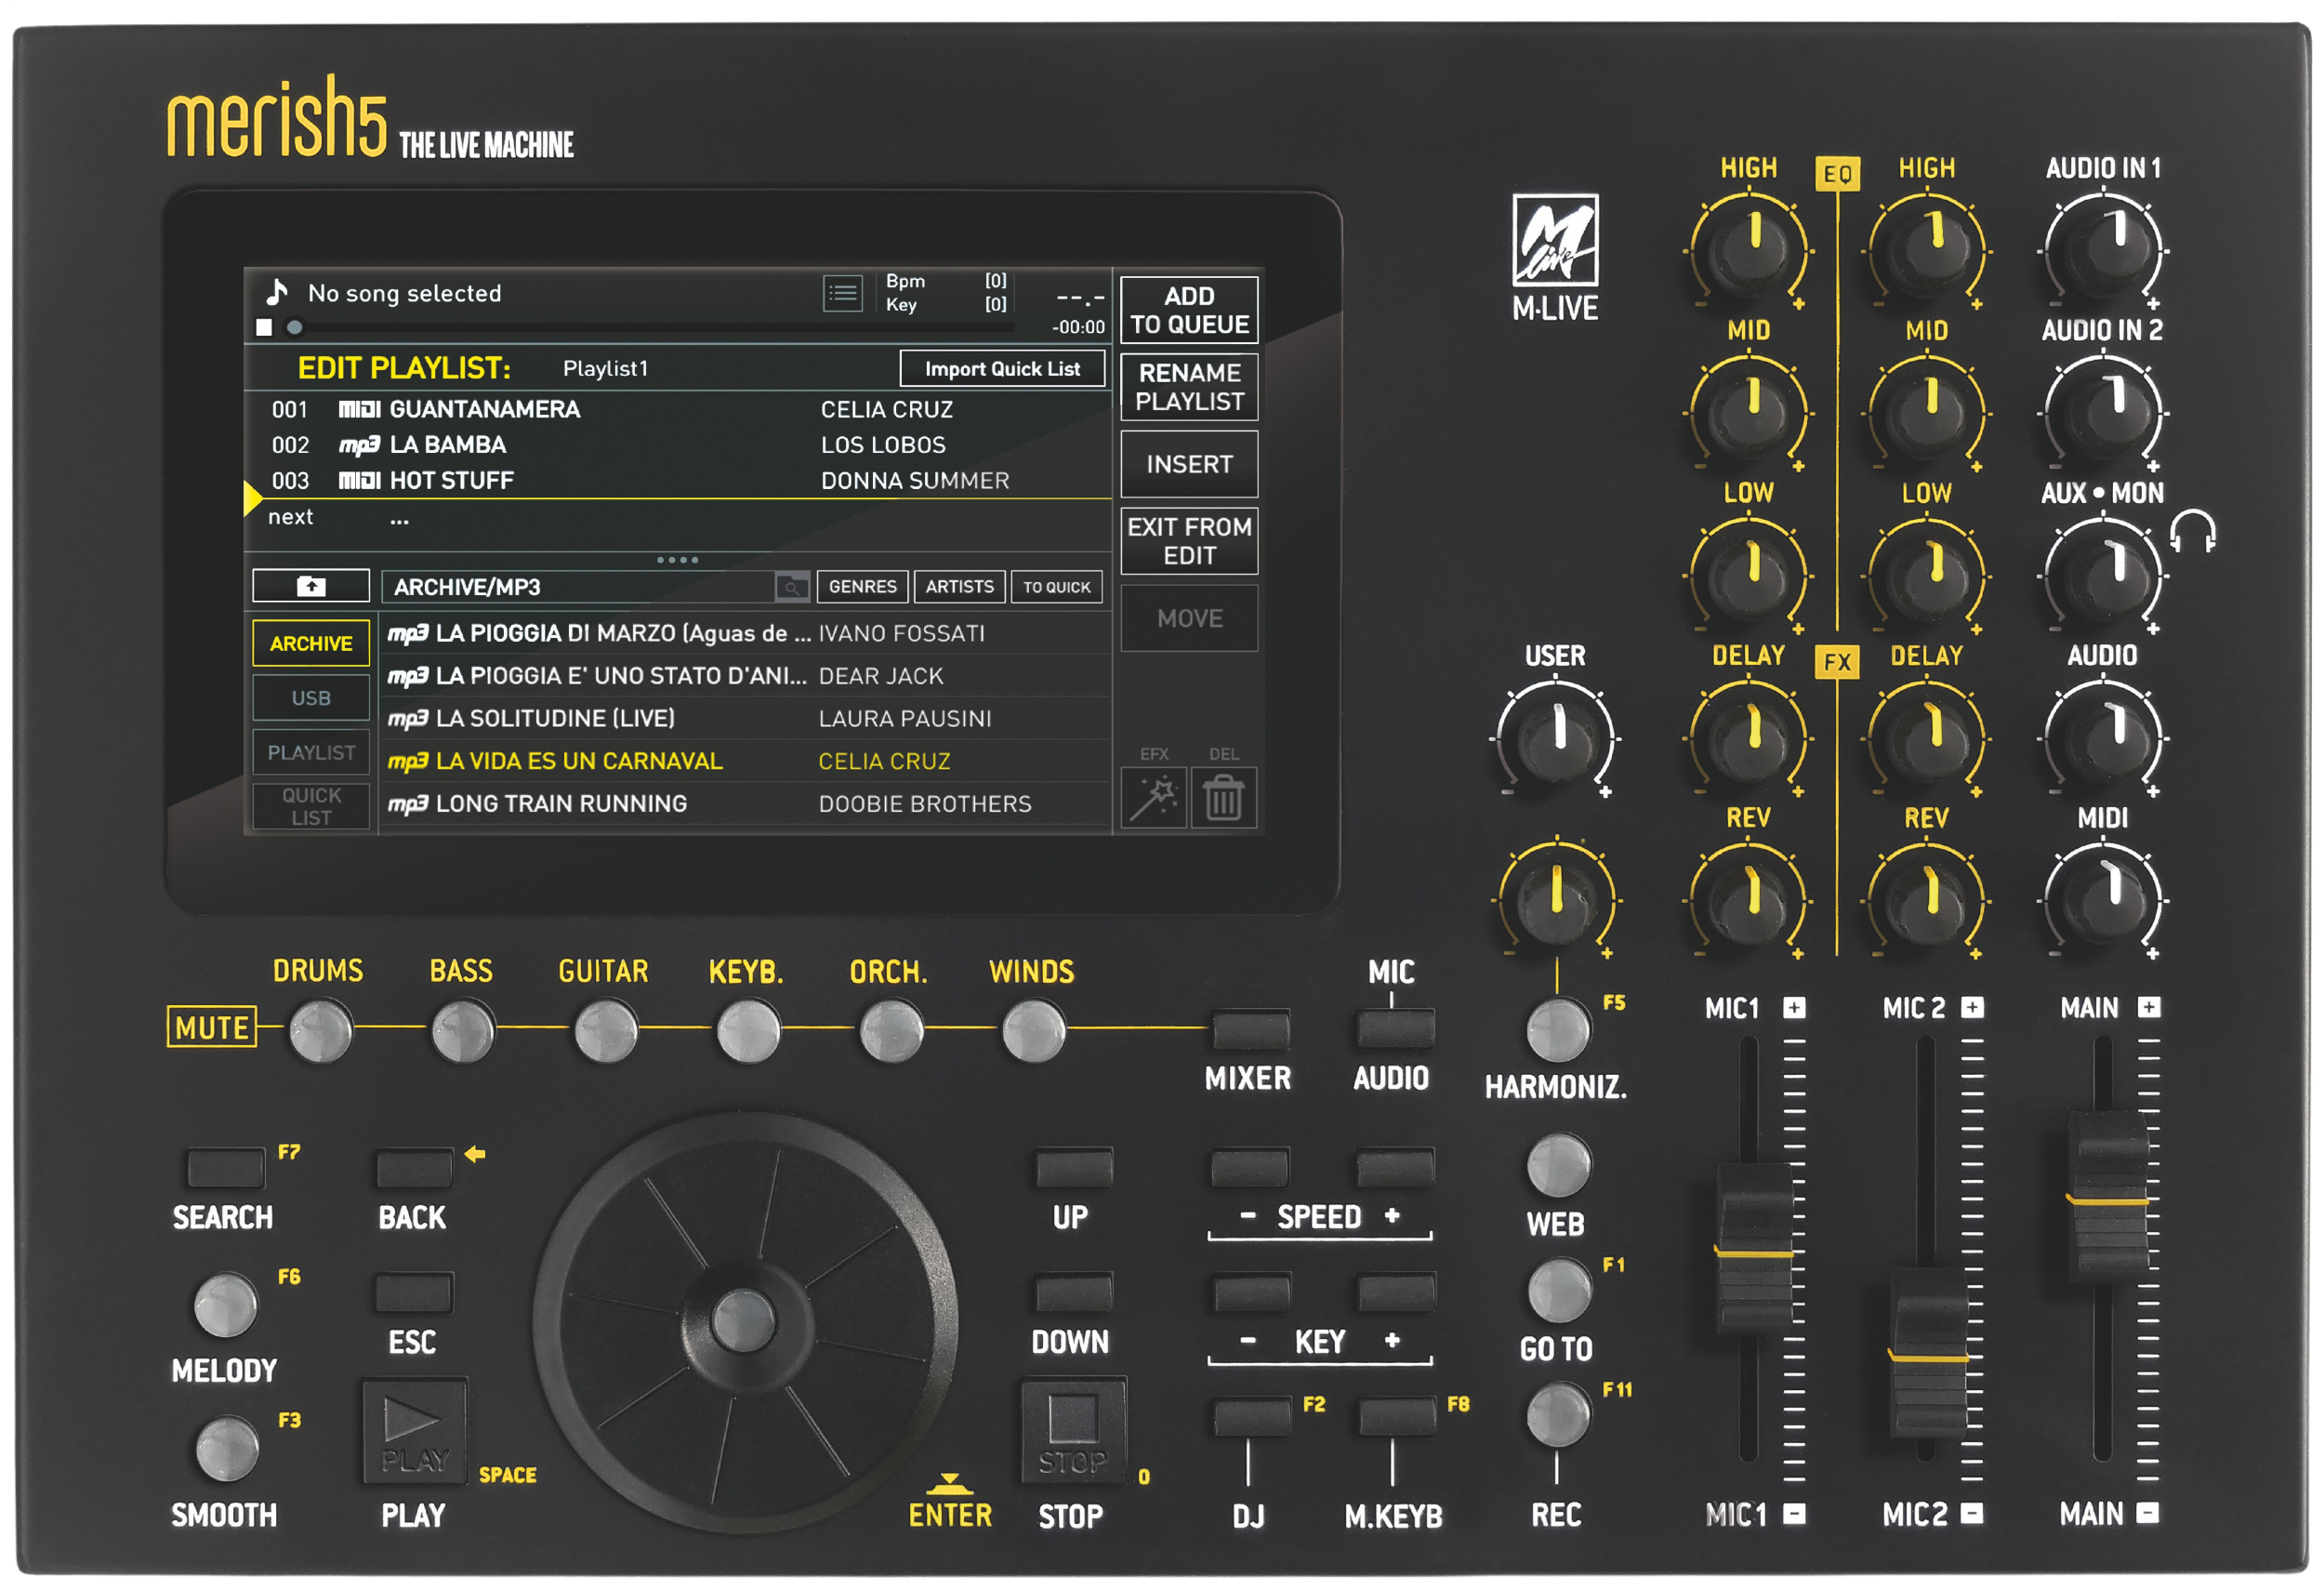The image size is (2324, 1590).
Task: Open the list view icon beside Bpm
Action: point(843,294)
